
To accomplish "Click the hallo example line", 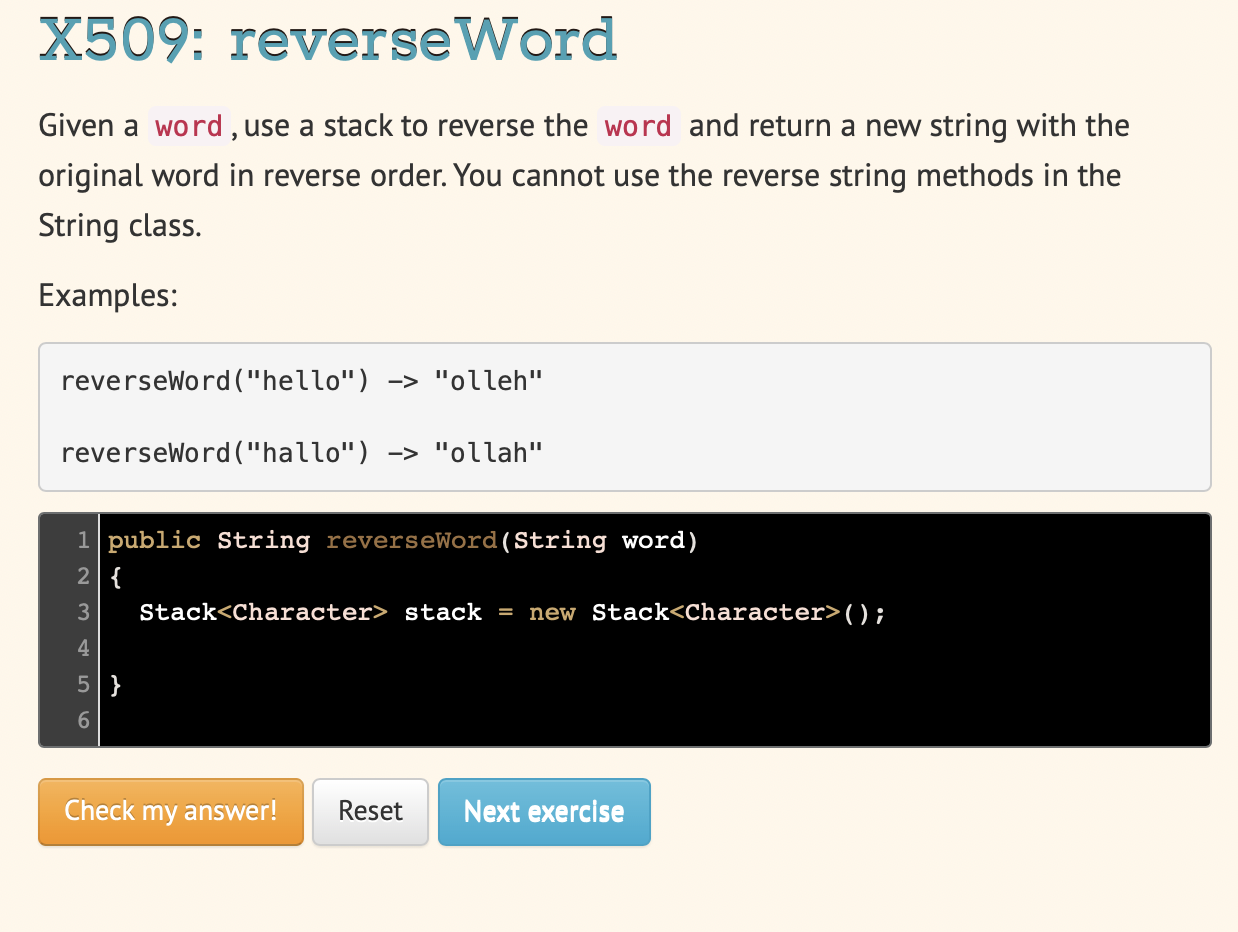I will click(x=300, y=452).
